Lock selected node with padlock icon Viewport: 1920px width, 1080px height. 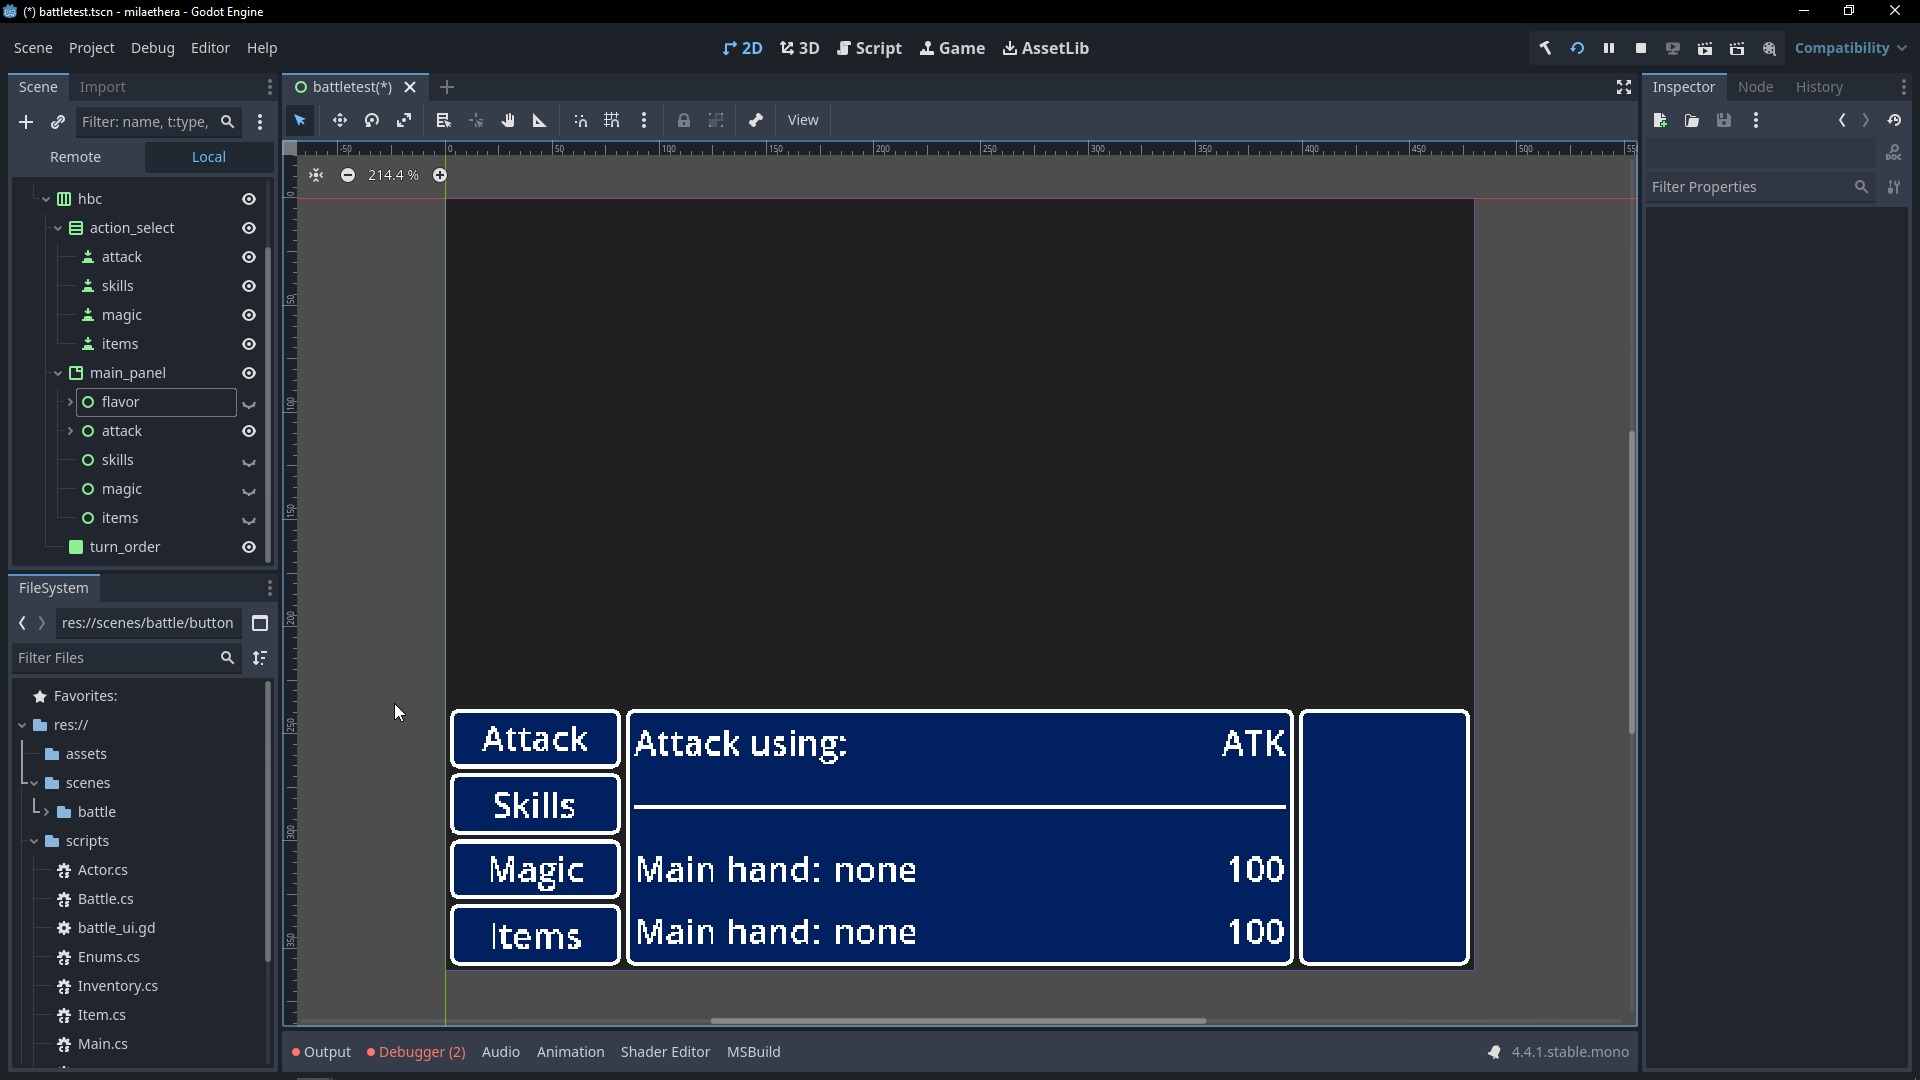[x=684, y=120]
